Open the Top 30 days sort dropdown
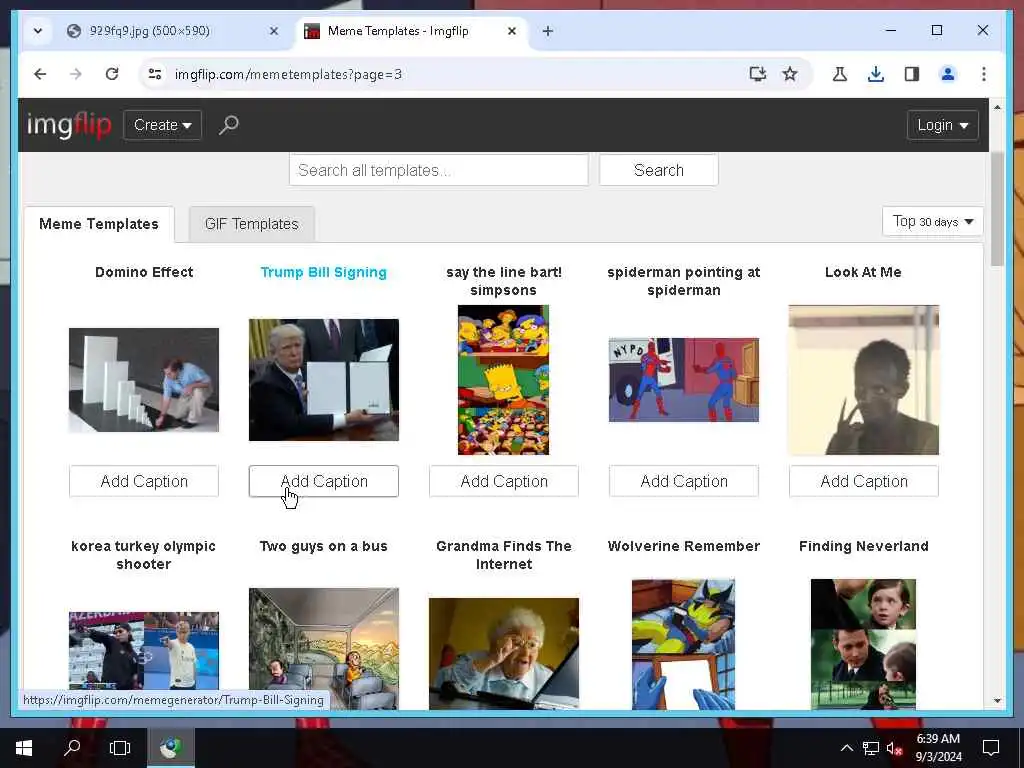Viewport: 1024px width, 768px height. 933,222
